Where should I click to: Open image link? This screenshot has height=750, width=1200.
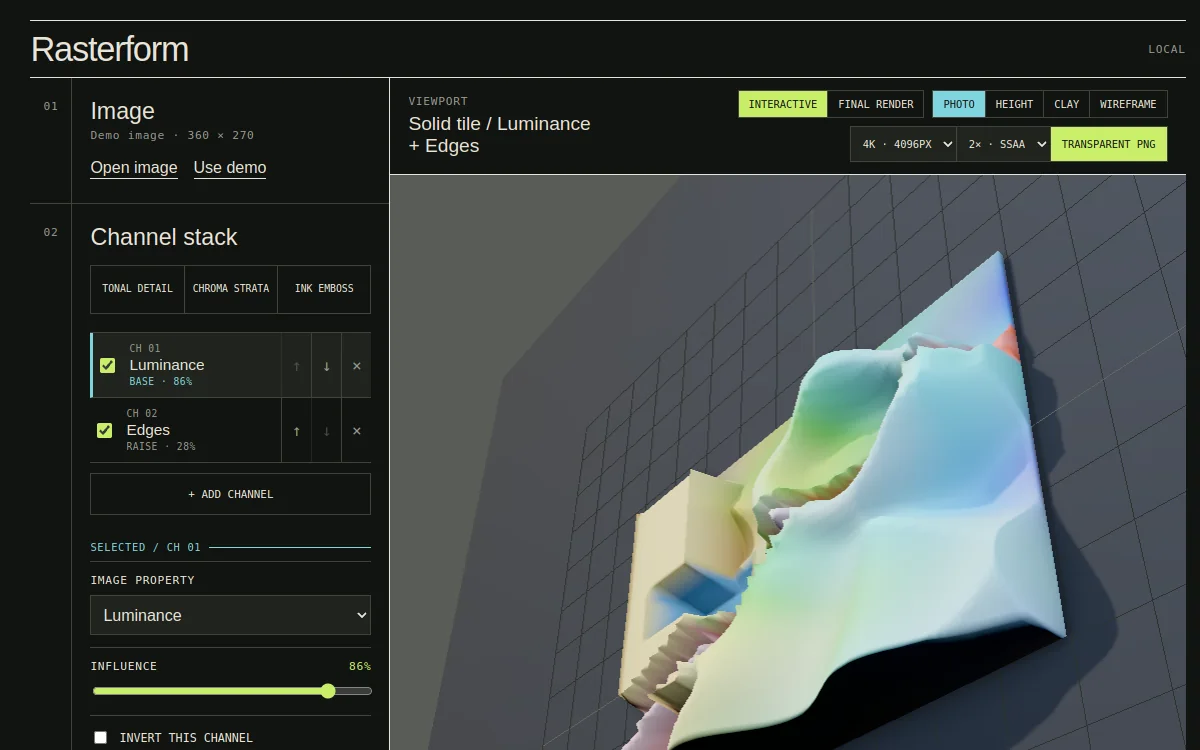coord(134,168)
